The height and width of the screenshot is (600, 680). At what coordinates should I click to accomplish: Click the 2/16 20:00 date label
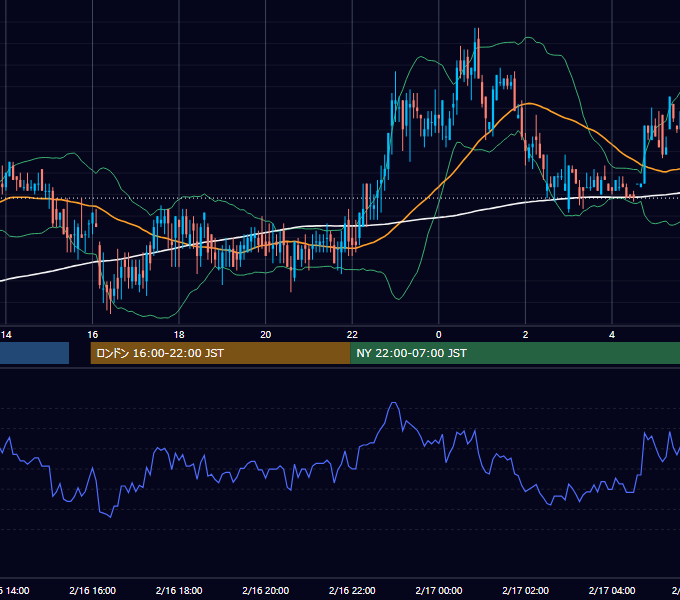coord(265,590)
